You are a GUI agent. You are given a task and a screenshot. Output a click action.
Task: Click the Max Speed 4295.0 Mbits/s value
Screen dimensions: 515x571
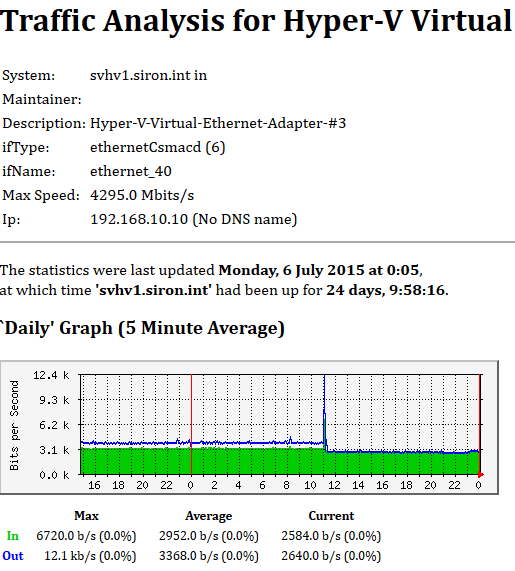(x=142, y=195)
